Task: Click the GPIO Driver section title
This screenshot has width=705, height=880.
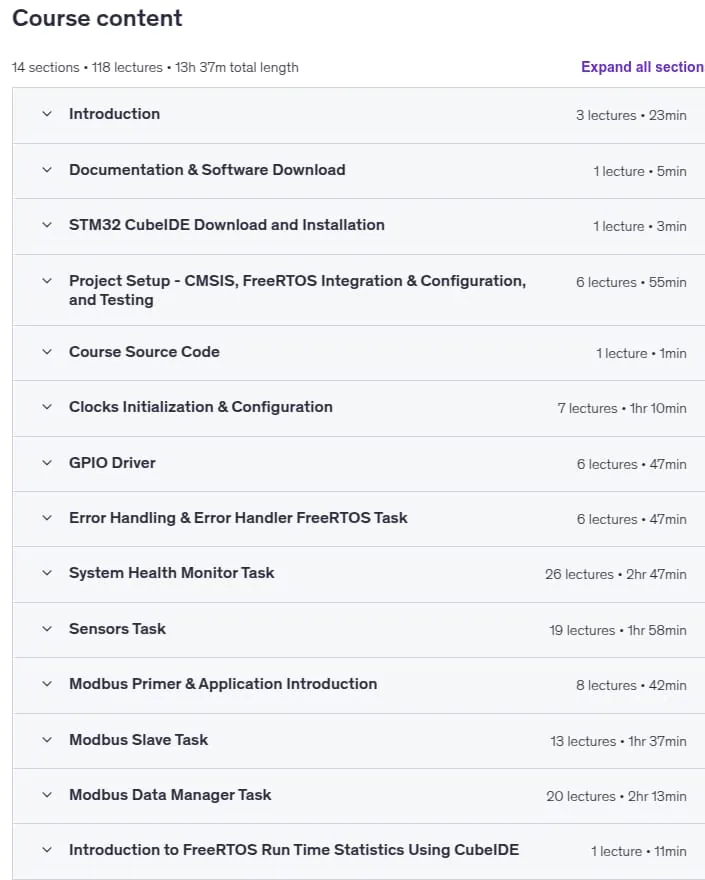Action: tap(112, 462)
